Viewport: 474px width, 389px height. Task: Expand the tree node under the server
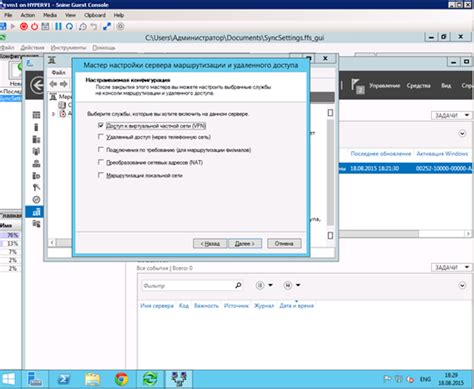[x=53, y=114]
